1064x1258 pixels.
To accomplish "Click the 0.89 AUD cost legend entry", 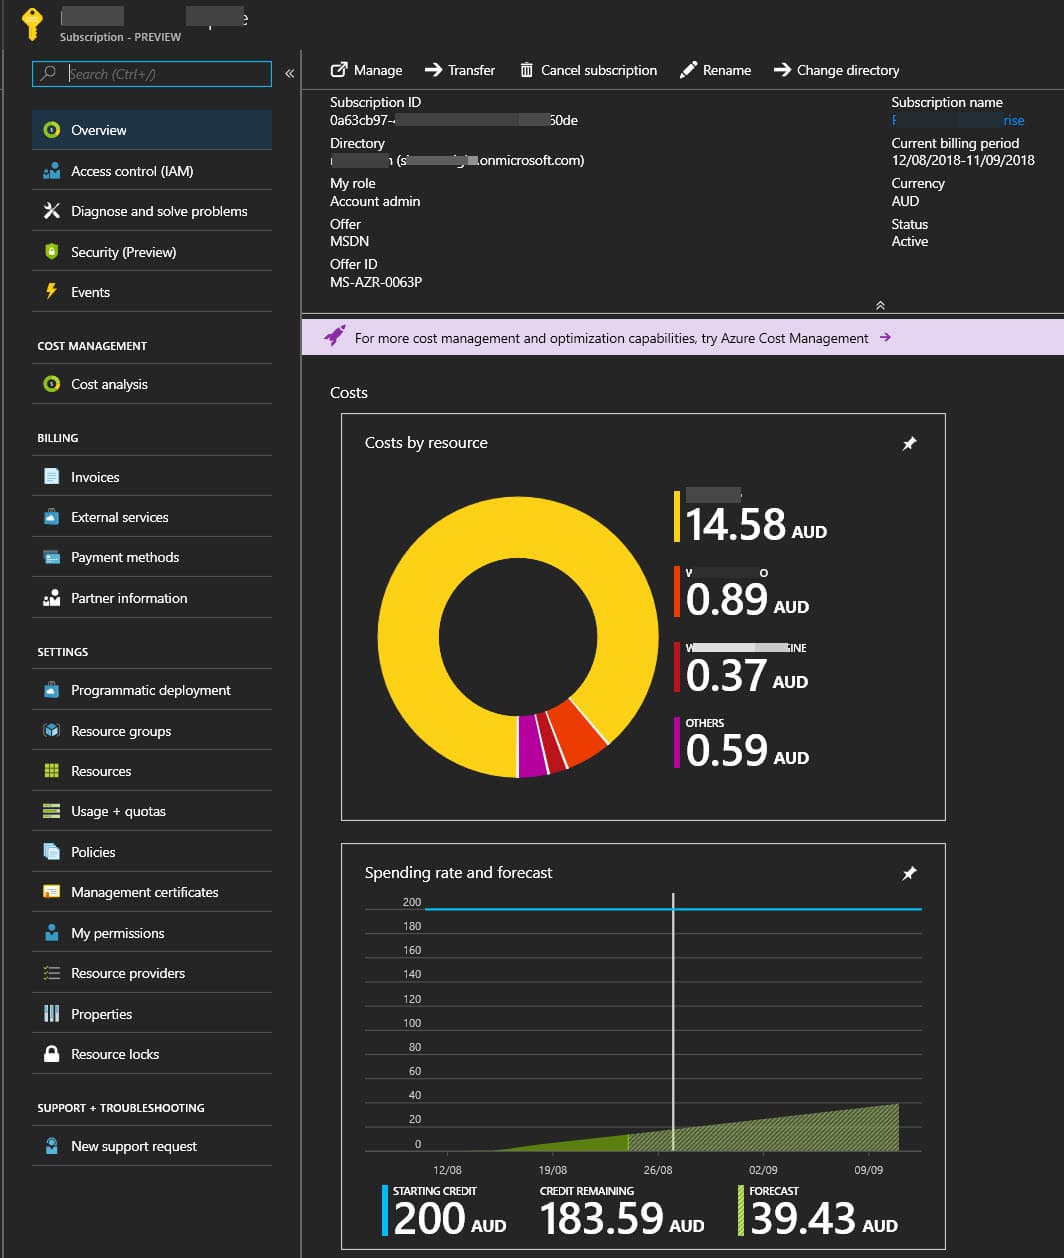I will tap(742, 593).
